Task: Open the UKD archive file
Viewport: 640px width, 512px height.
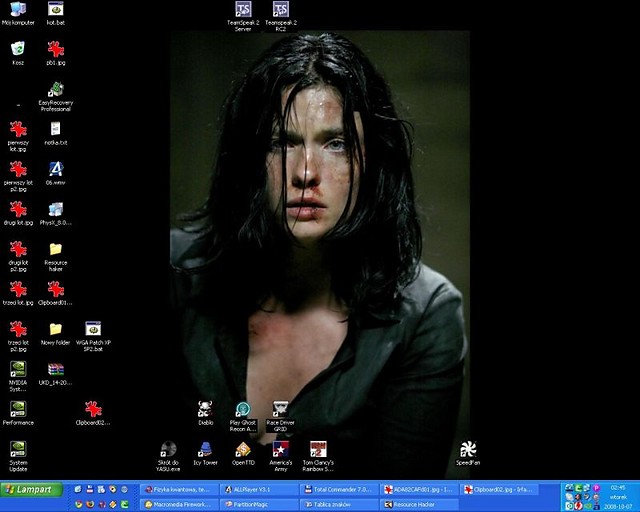Action: coord(56,374)
